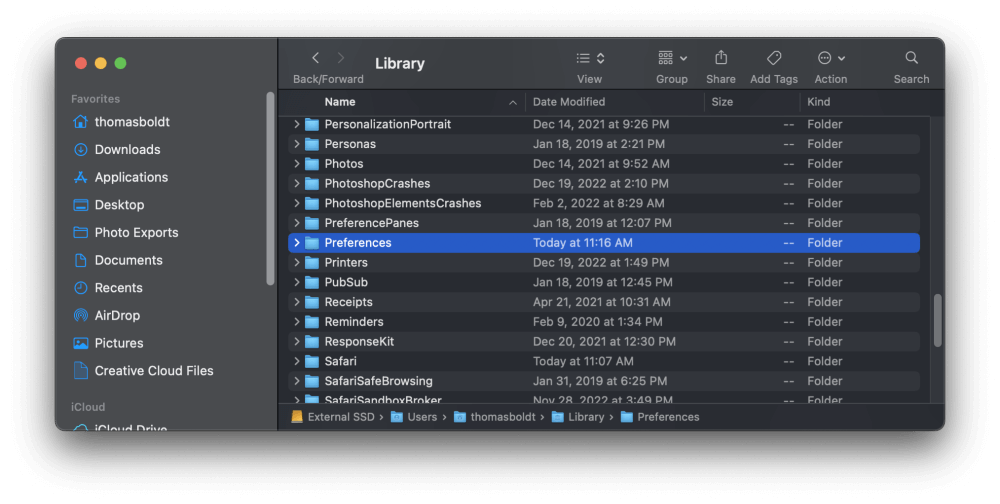The height and width of the screenshot is (504, 1000).
Task: Click the Add Tags icon
Action: [x=774, y=58]
